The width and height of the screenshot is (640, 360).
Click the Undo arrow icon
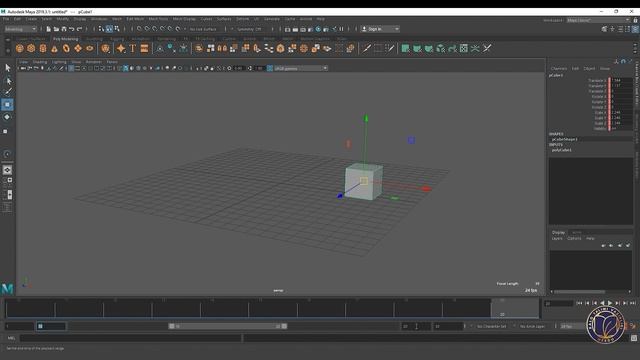pyautogui.click(x=71, y=29)
